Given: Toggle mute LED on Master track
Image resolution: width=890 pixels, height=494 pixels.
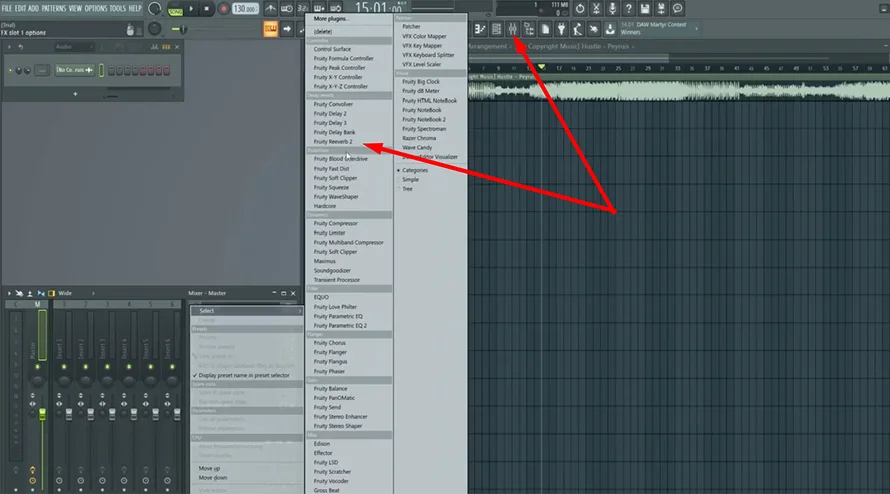Looking at the screenshot, I should [37, 367].
